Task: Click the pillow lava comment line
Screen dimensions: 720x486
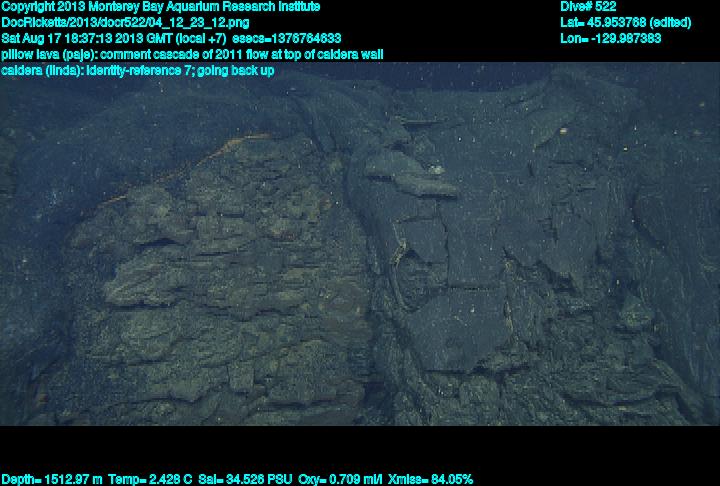Action: click(192, 54)
